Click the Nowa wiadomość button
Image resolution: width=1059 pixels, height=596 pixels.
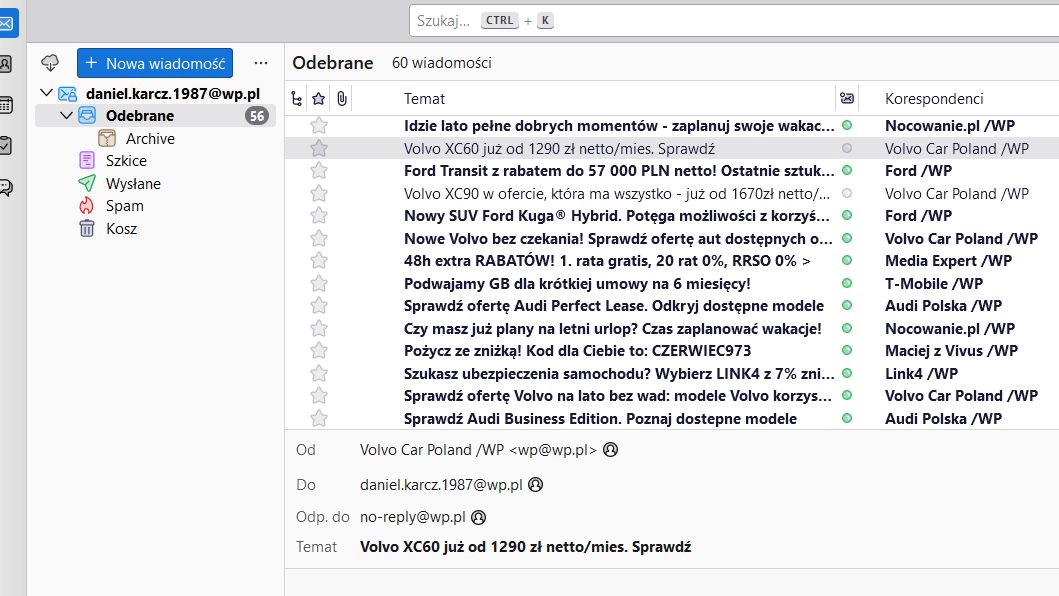154,62
